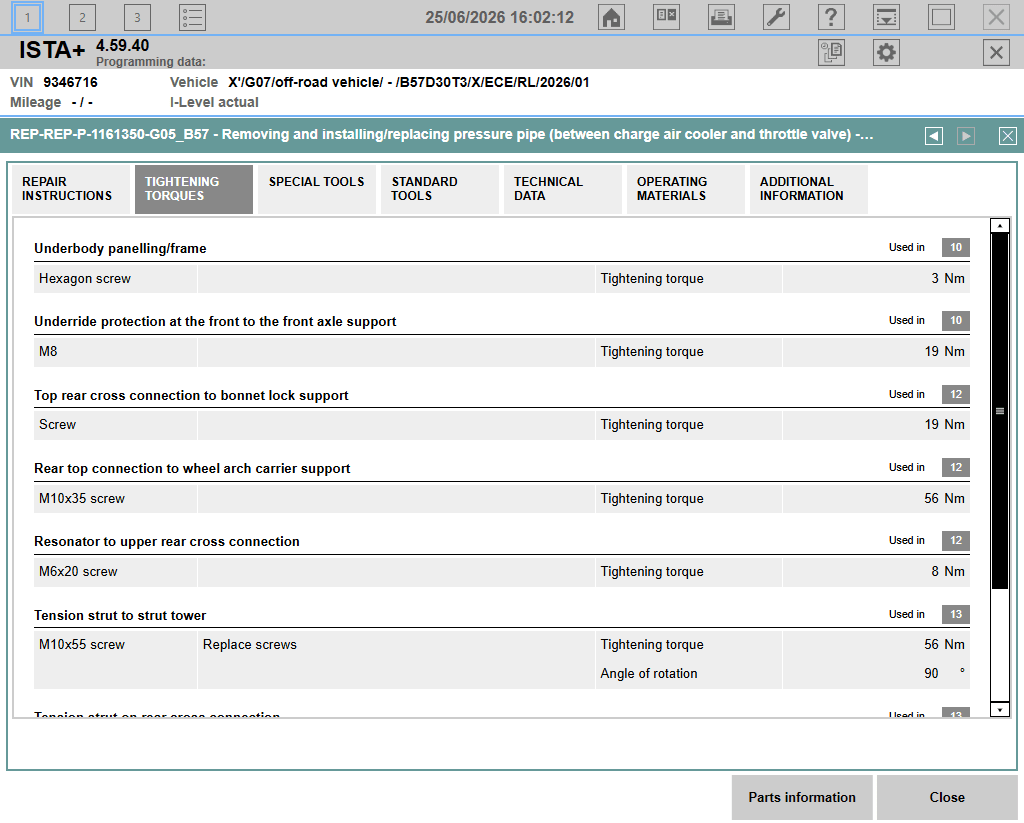The image size is (1024, 823).
Task: Click the Close button at bottom
Action: tap(947, 798)
